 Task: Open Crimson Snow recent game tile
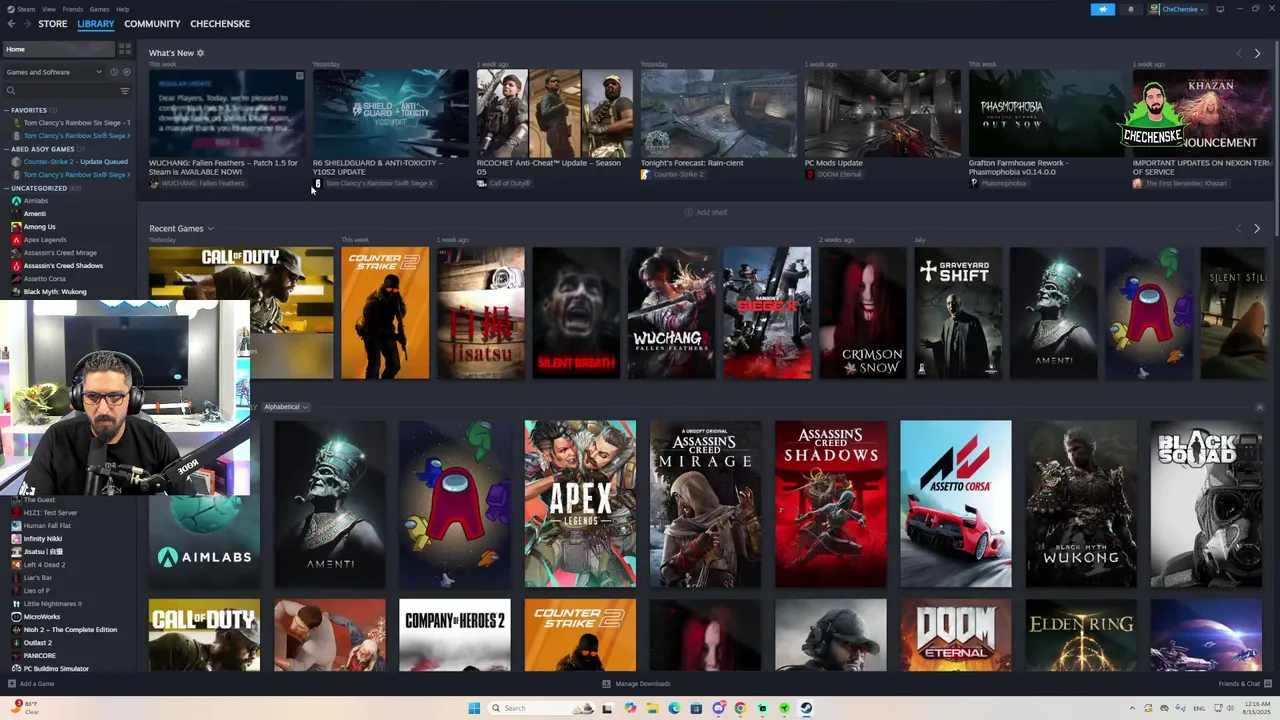click(x=863, y=313)
